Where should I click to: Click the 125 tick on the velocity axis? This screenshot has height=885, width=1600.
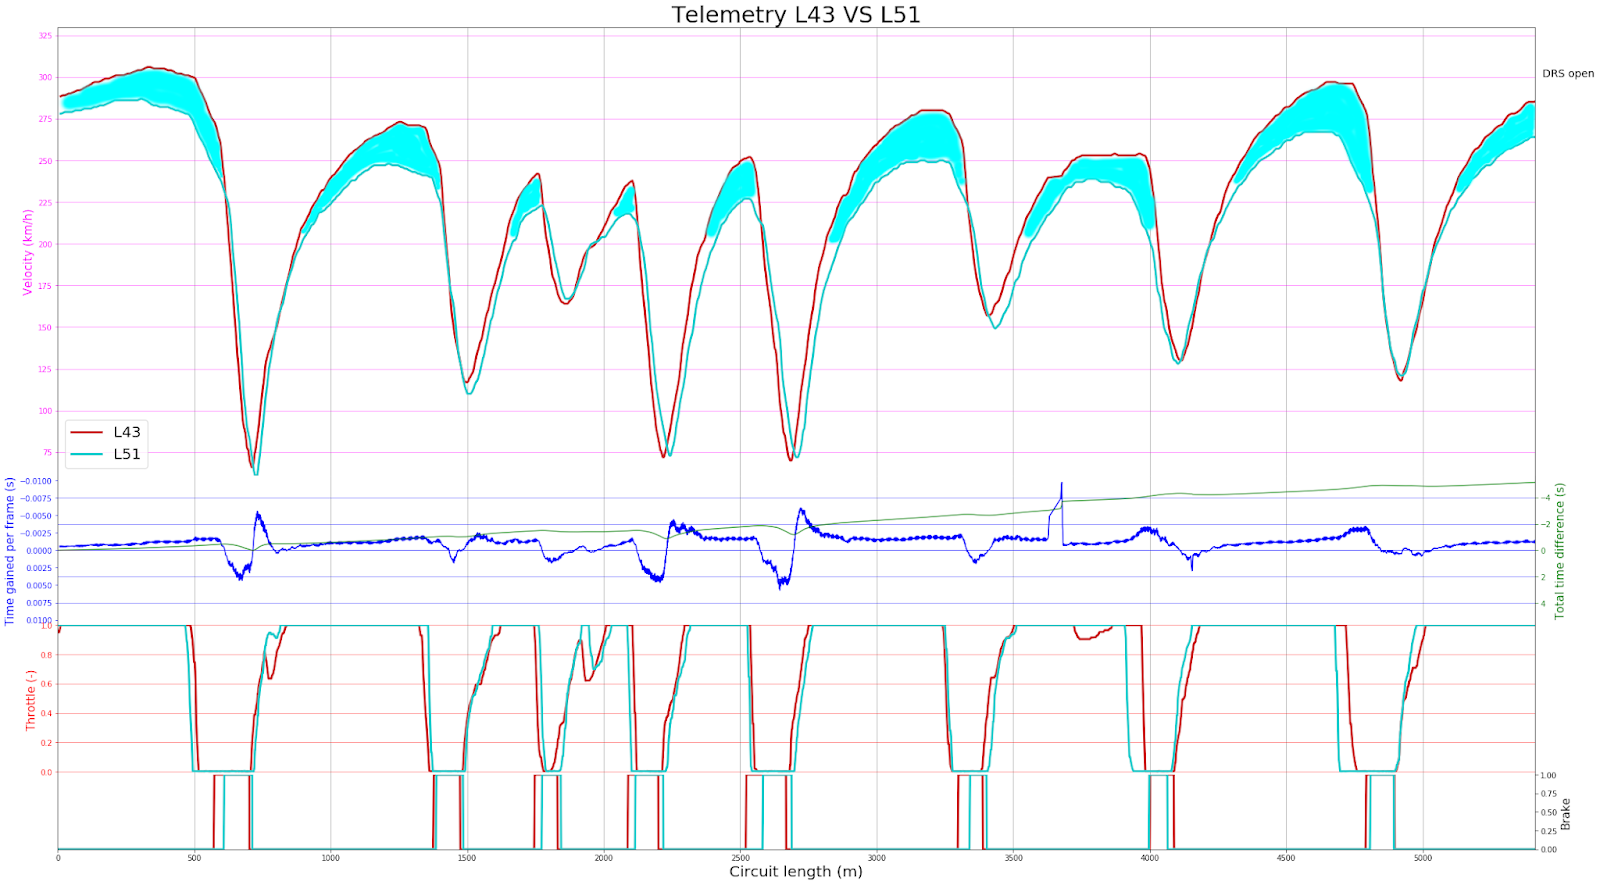click(x=45, y=369)
